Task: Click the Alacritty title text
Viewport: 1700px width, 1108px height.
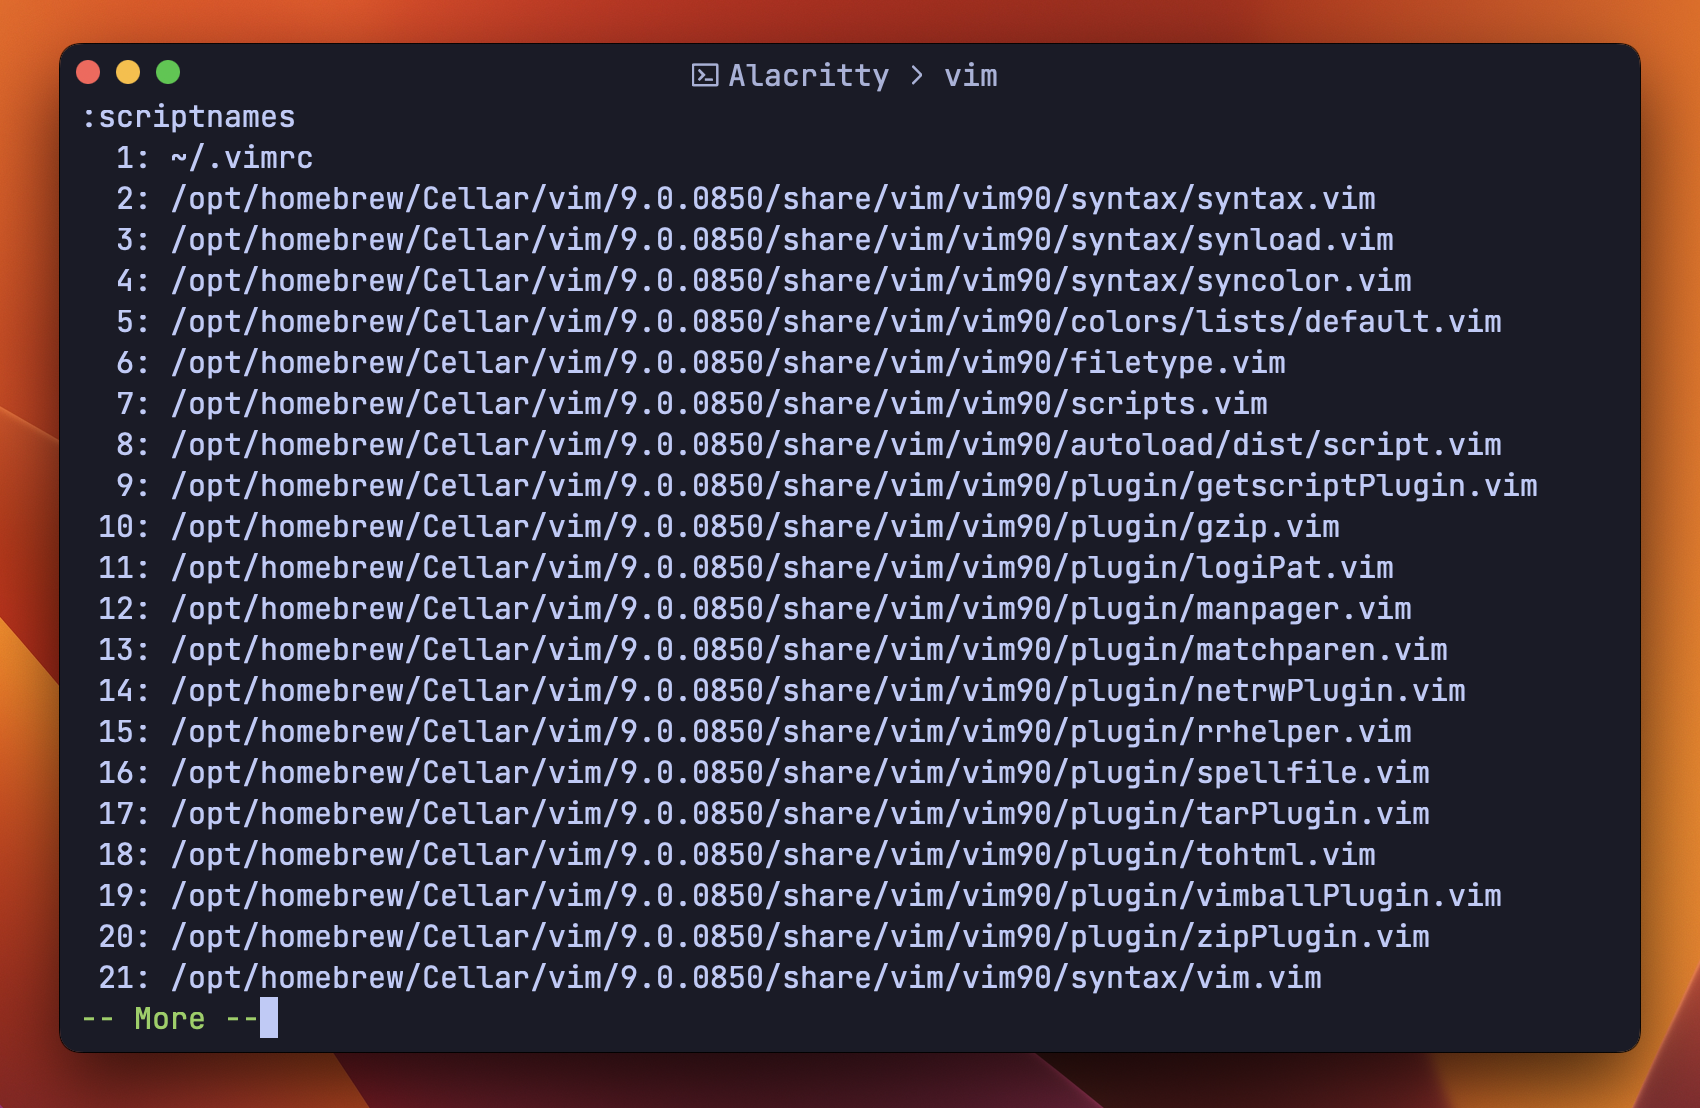Action: [809, 76]
